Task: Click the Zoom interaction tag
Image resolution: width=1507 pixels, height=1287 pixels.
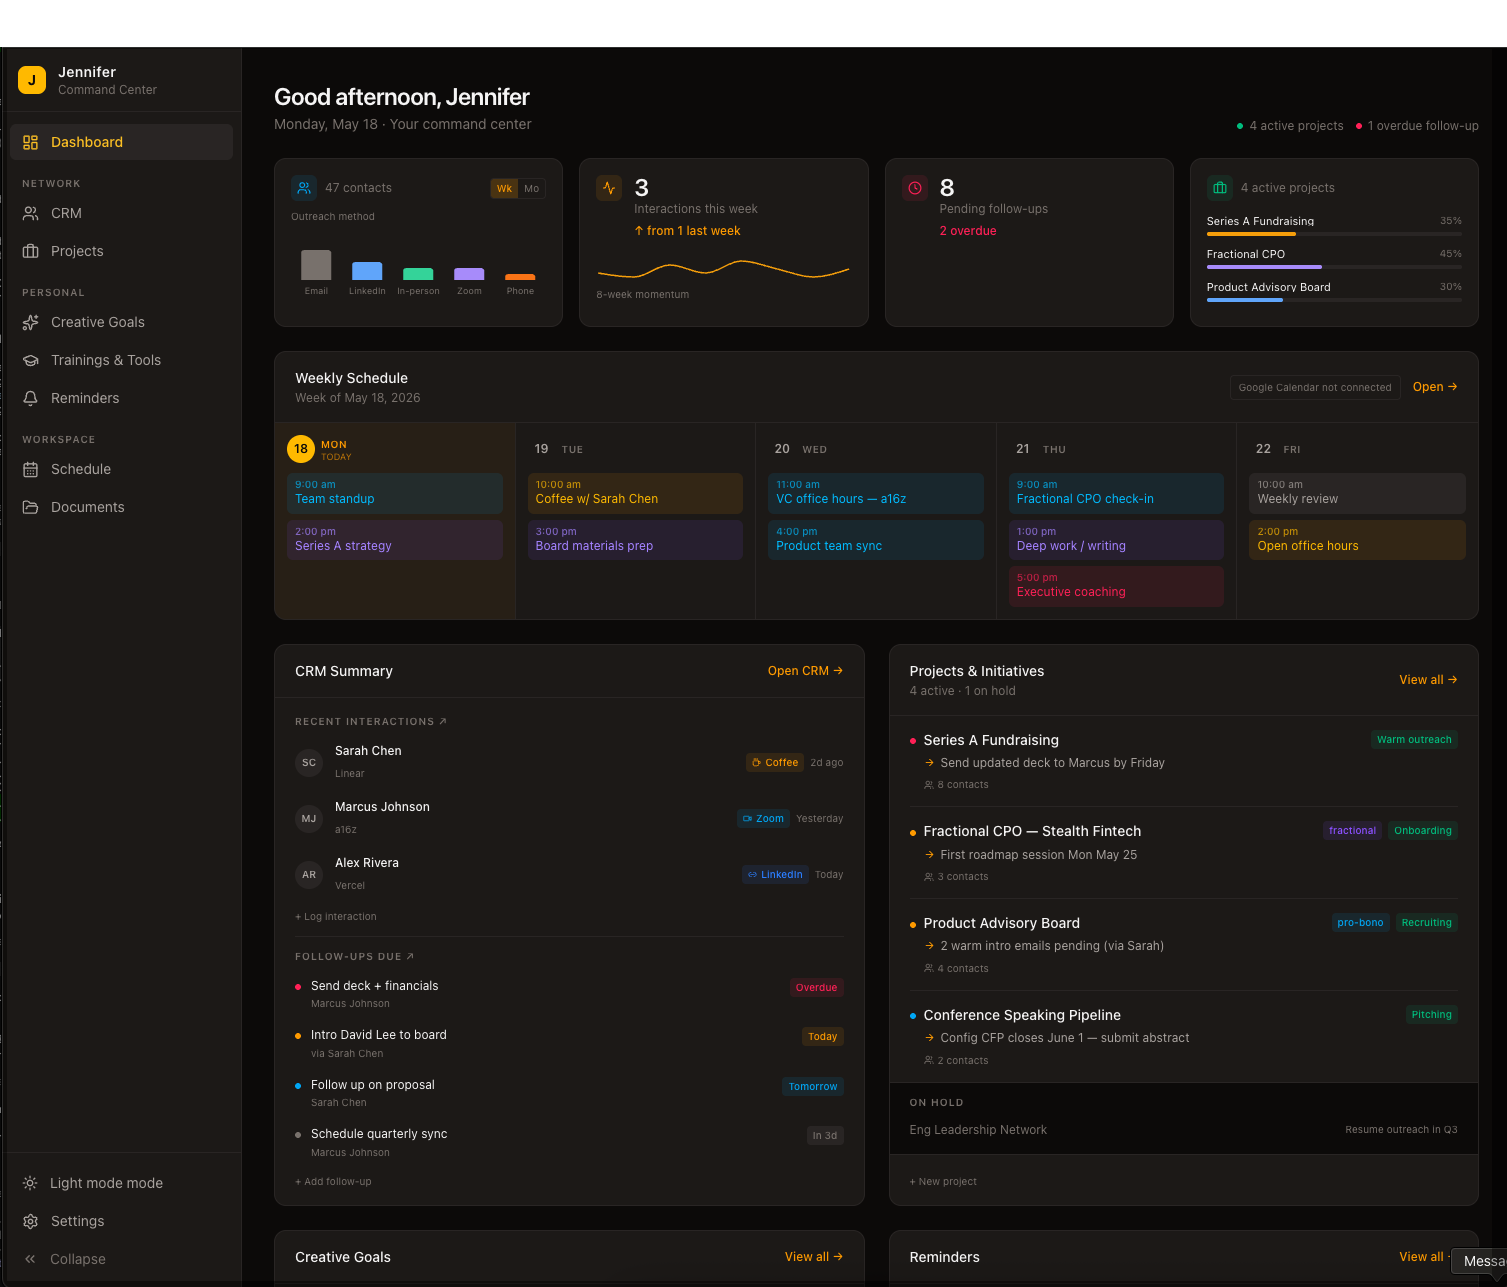Action: click(763, 818)
